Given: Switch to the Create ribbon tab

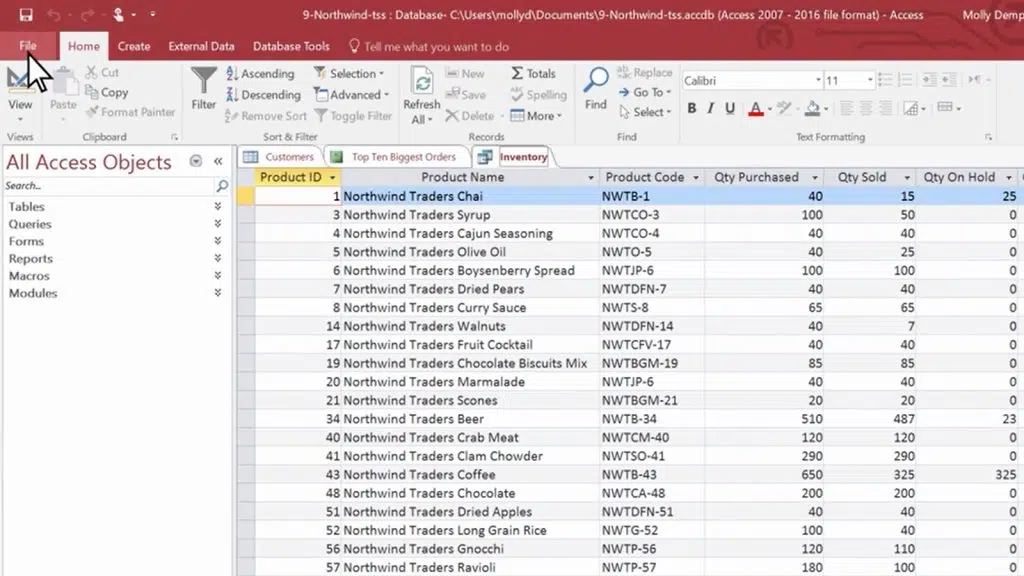Looking at the screenshot, I should tap(134, 46).
